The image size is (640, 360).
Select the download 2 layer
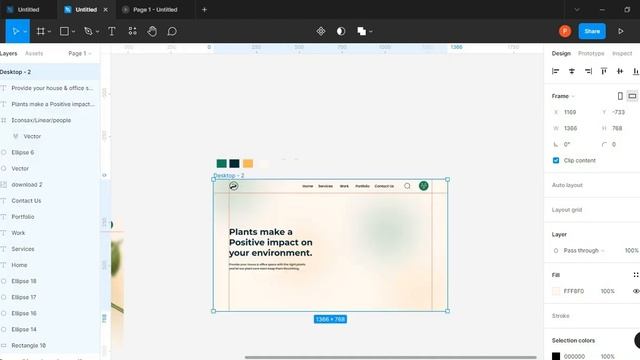(50, 184)
